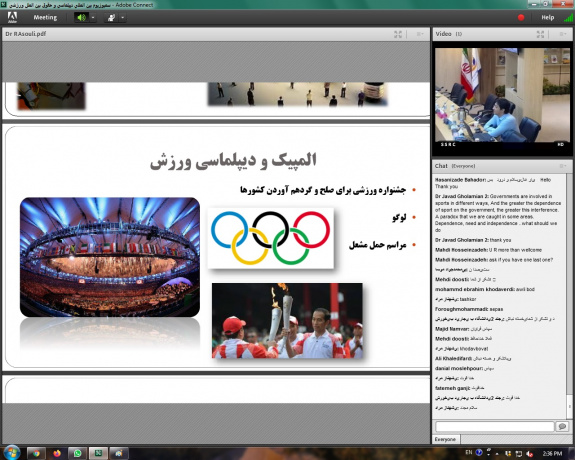
Task: Click the red recording indicator
Action: coord(521,17)
